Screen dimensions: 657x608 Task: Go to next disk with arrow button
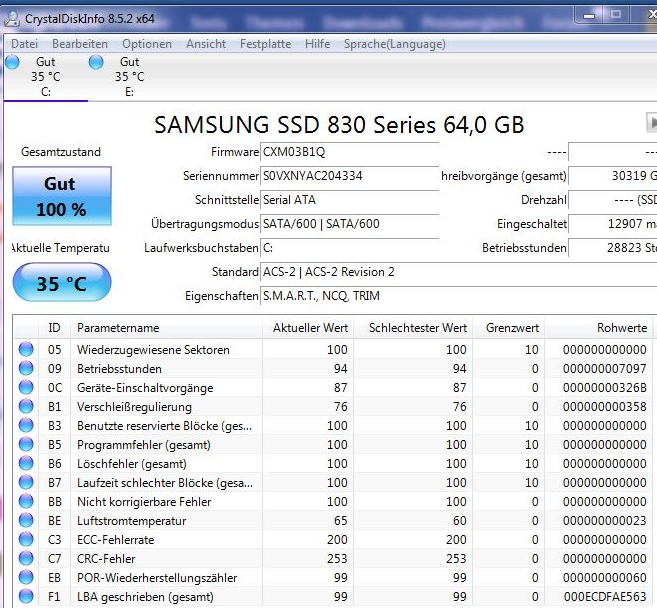[652, 123]
